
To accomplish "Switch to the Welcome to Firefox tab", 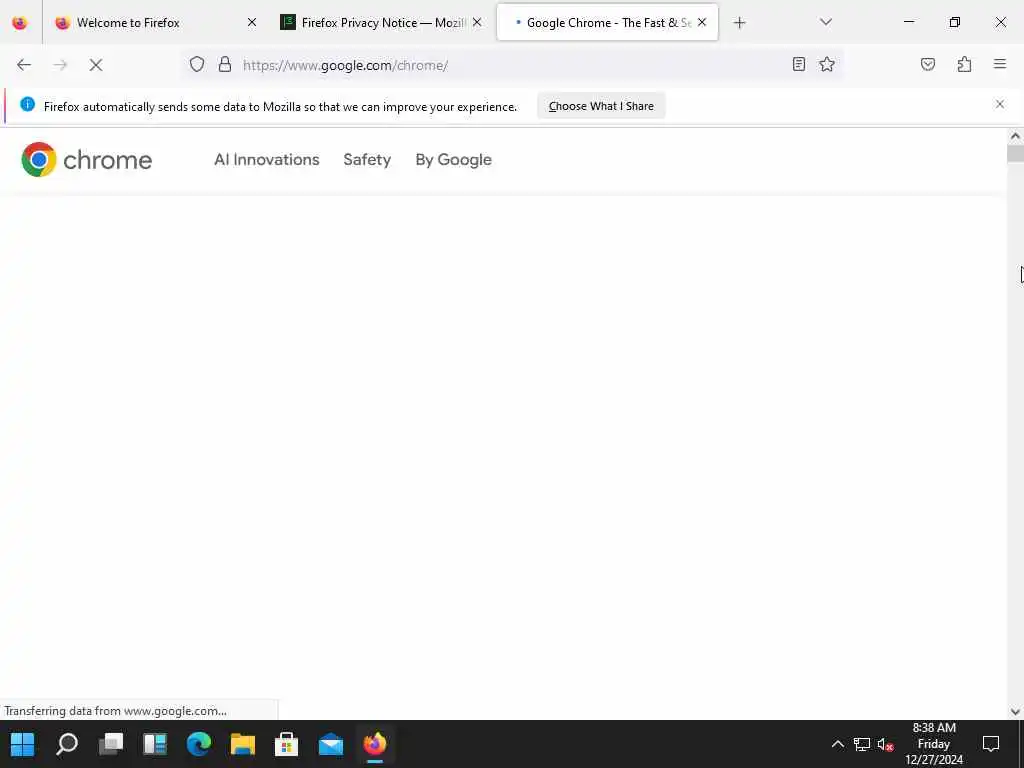I will (156, 22).
